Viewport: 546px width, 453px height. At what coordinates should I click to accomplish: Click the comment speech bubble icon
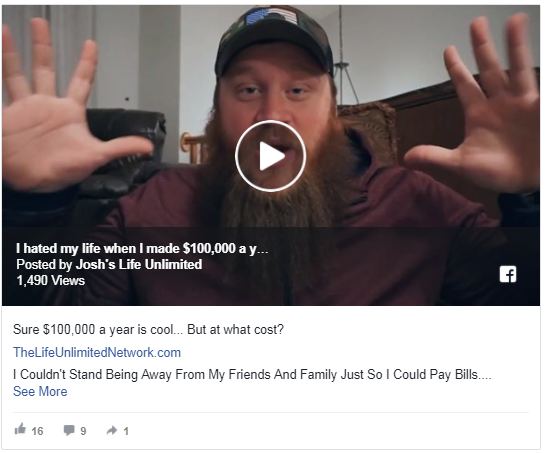(69, 430)
